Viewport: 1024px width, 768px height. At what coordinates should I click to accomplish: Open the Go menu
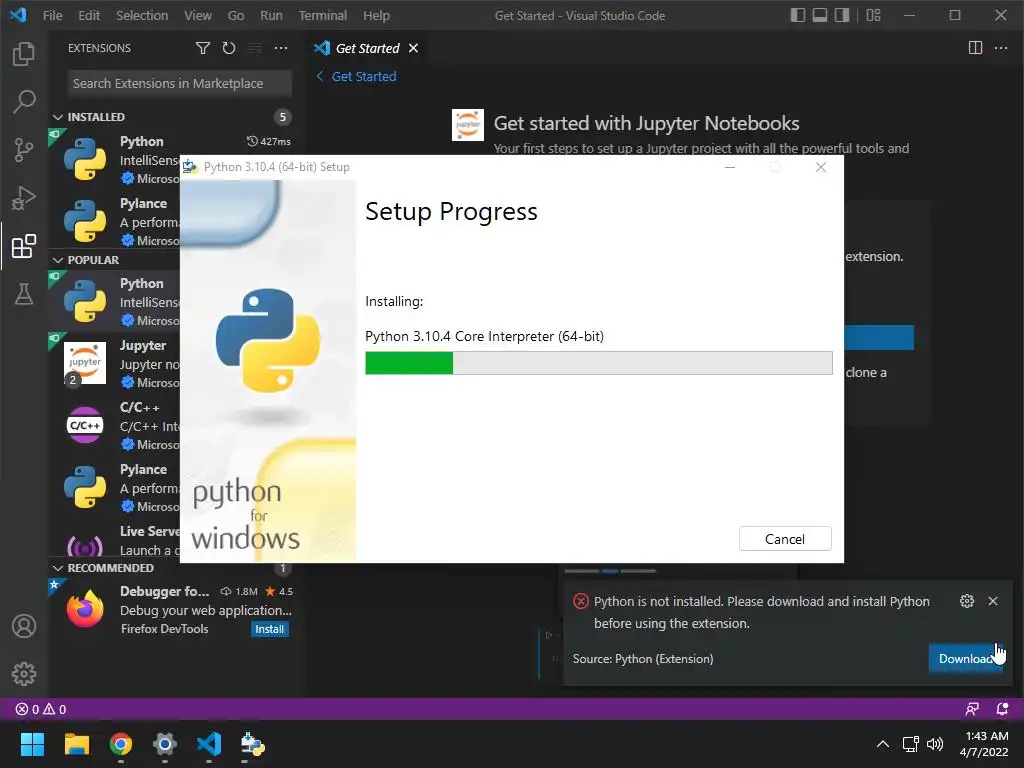tap(236, 15)
